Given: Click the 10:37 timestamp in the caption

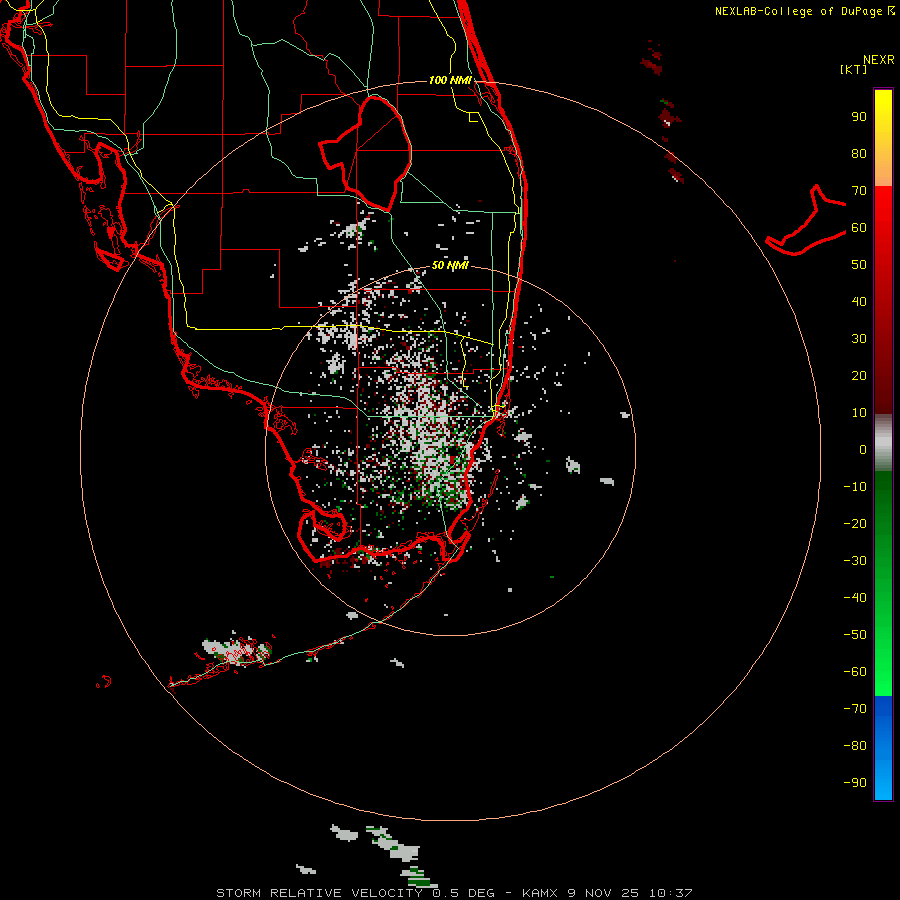Looking at the screenshot, I should 670,893.
